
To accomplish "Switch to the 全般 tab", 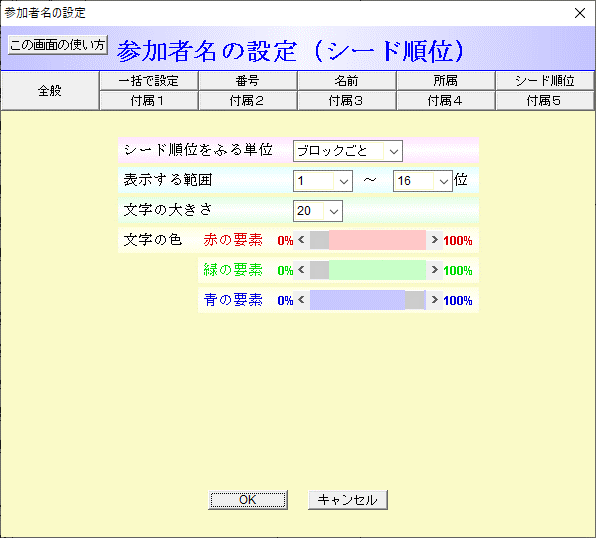I will [x=50, y=90].
